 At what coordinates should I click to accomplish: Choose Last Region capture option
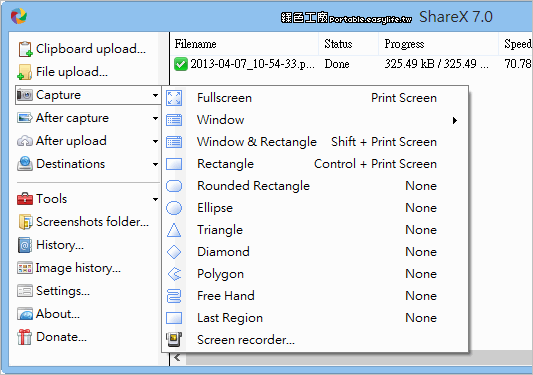315,318
